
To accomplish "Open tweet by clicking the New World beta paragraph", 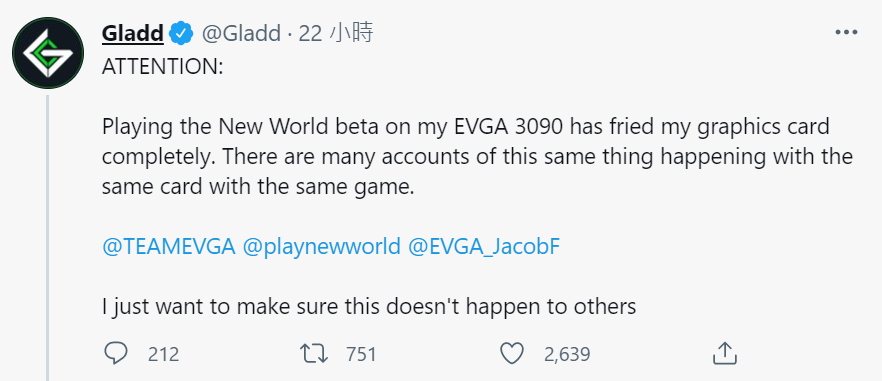I will click(x=478, y=157).
